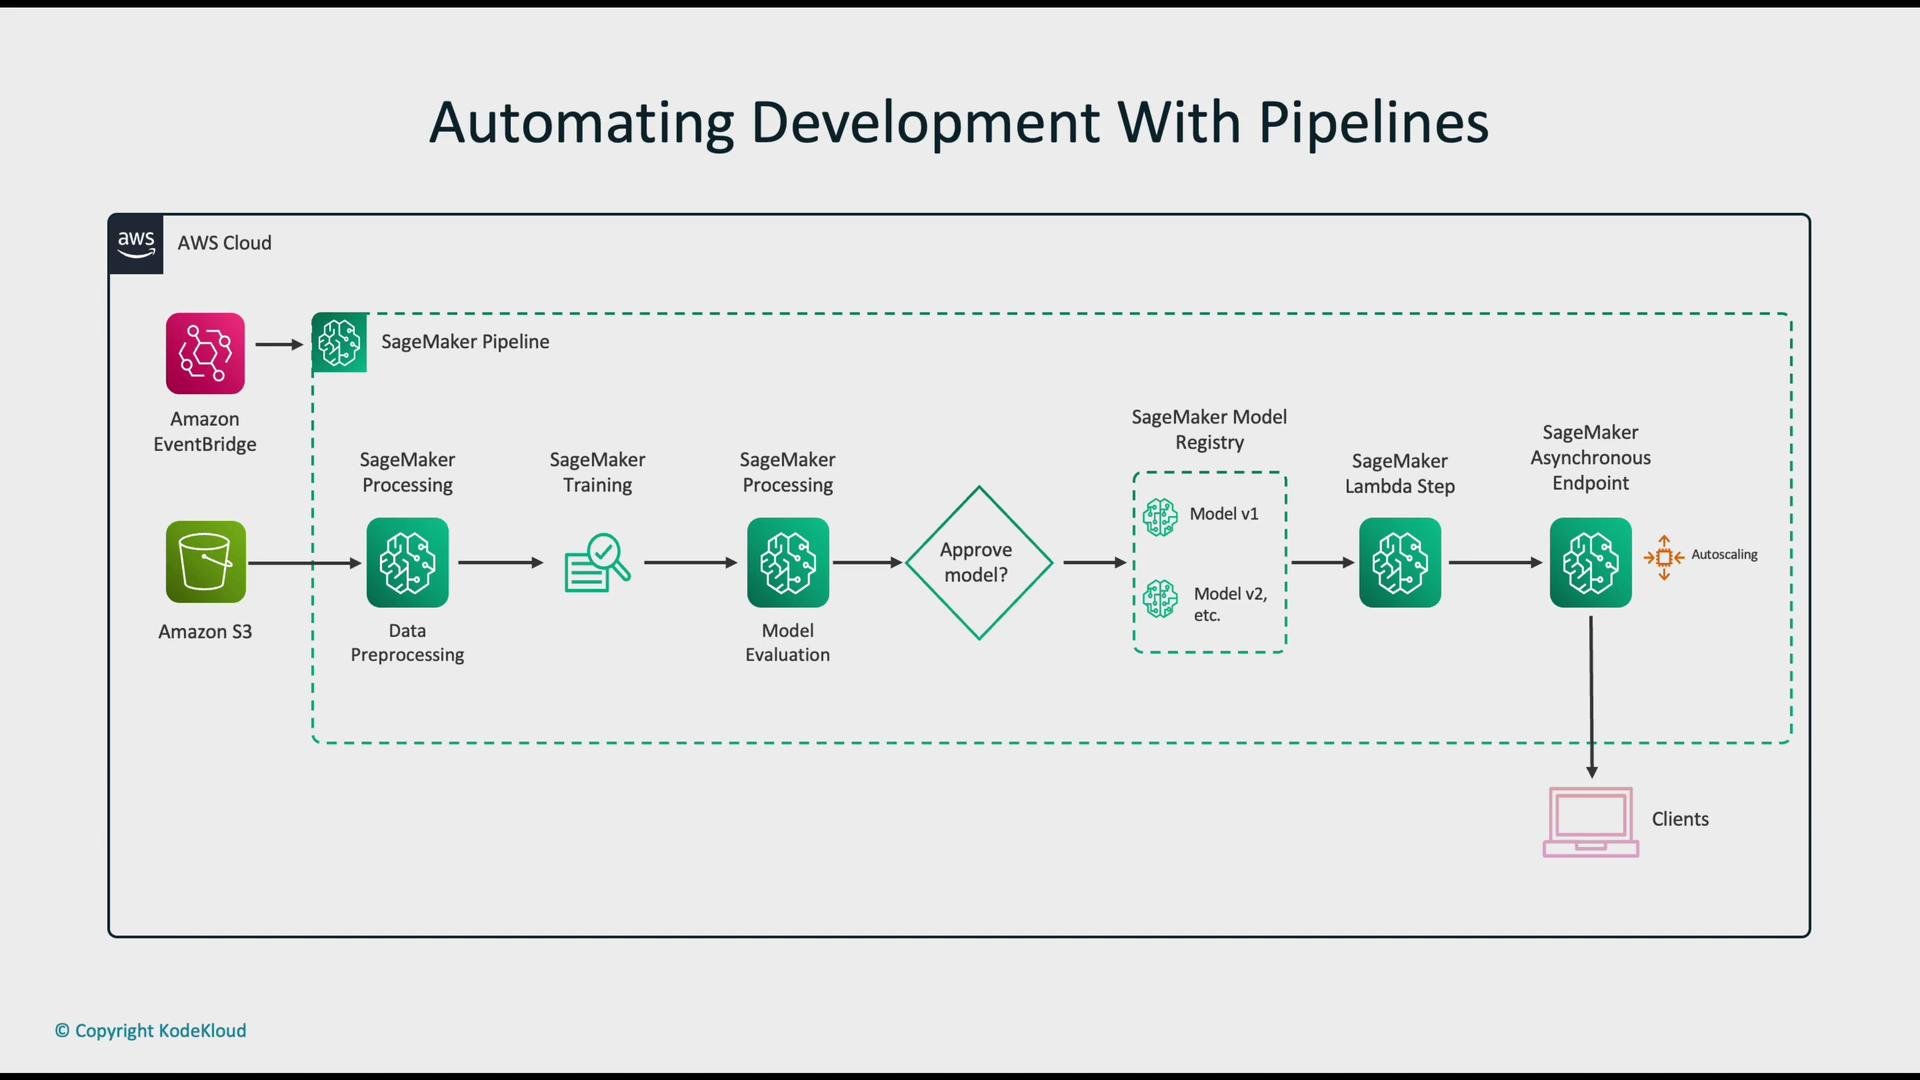Viewport: 1920px width, 1080px height.
Task: Click the orange Autoscaling icon
Action: click(1664, 557)
